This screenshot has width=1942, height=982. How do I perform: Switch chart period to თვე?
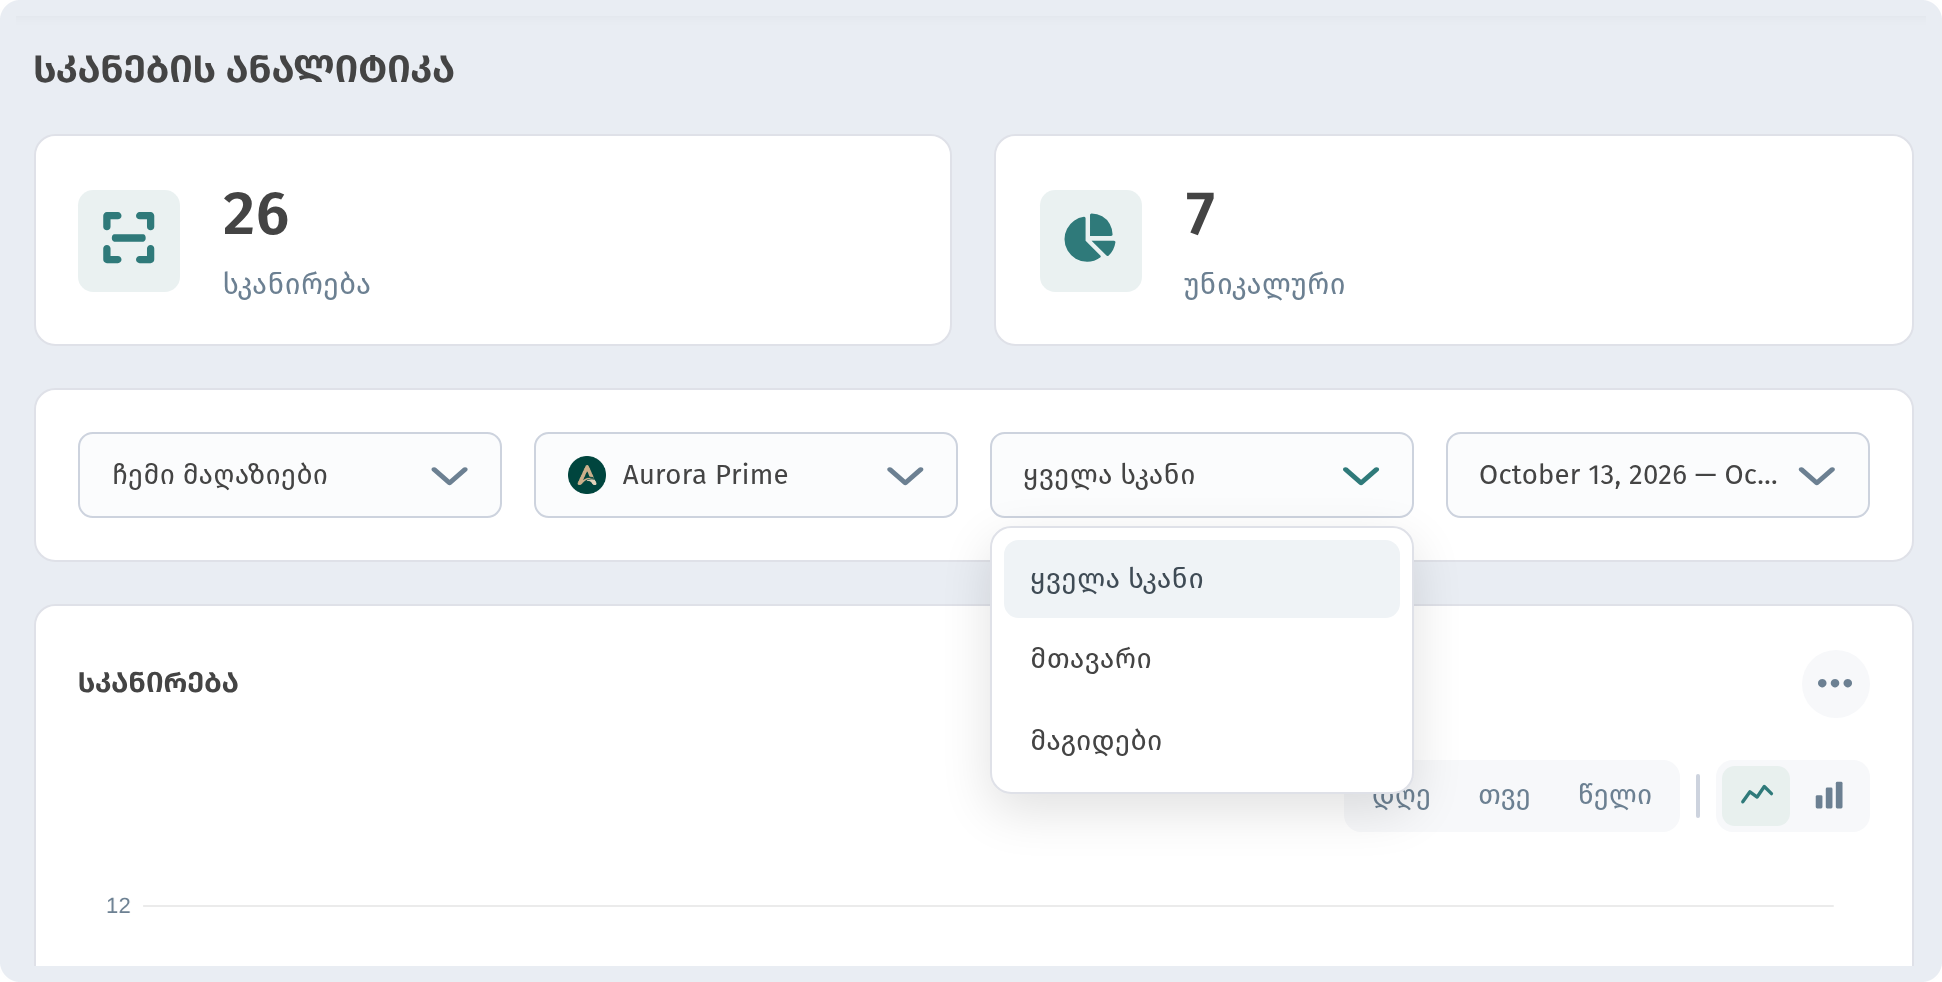1504,796
